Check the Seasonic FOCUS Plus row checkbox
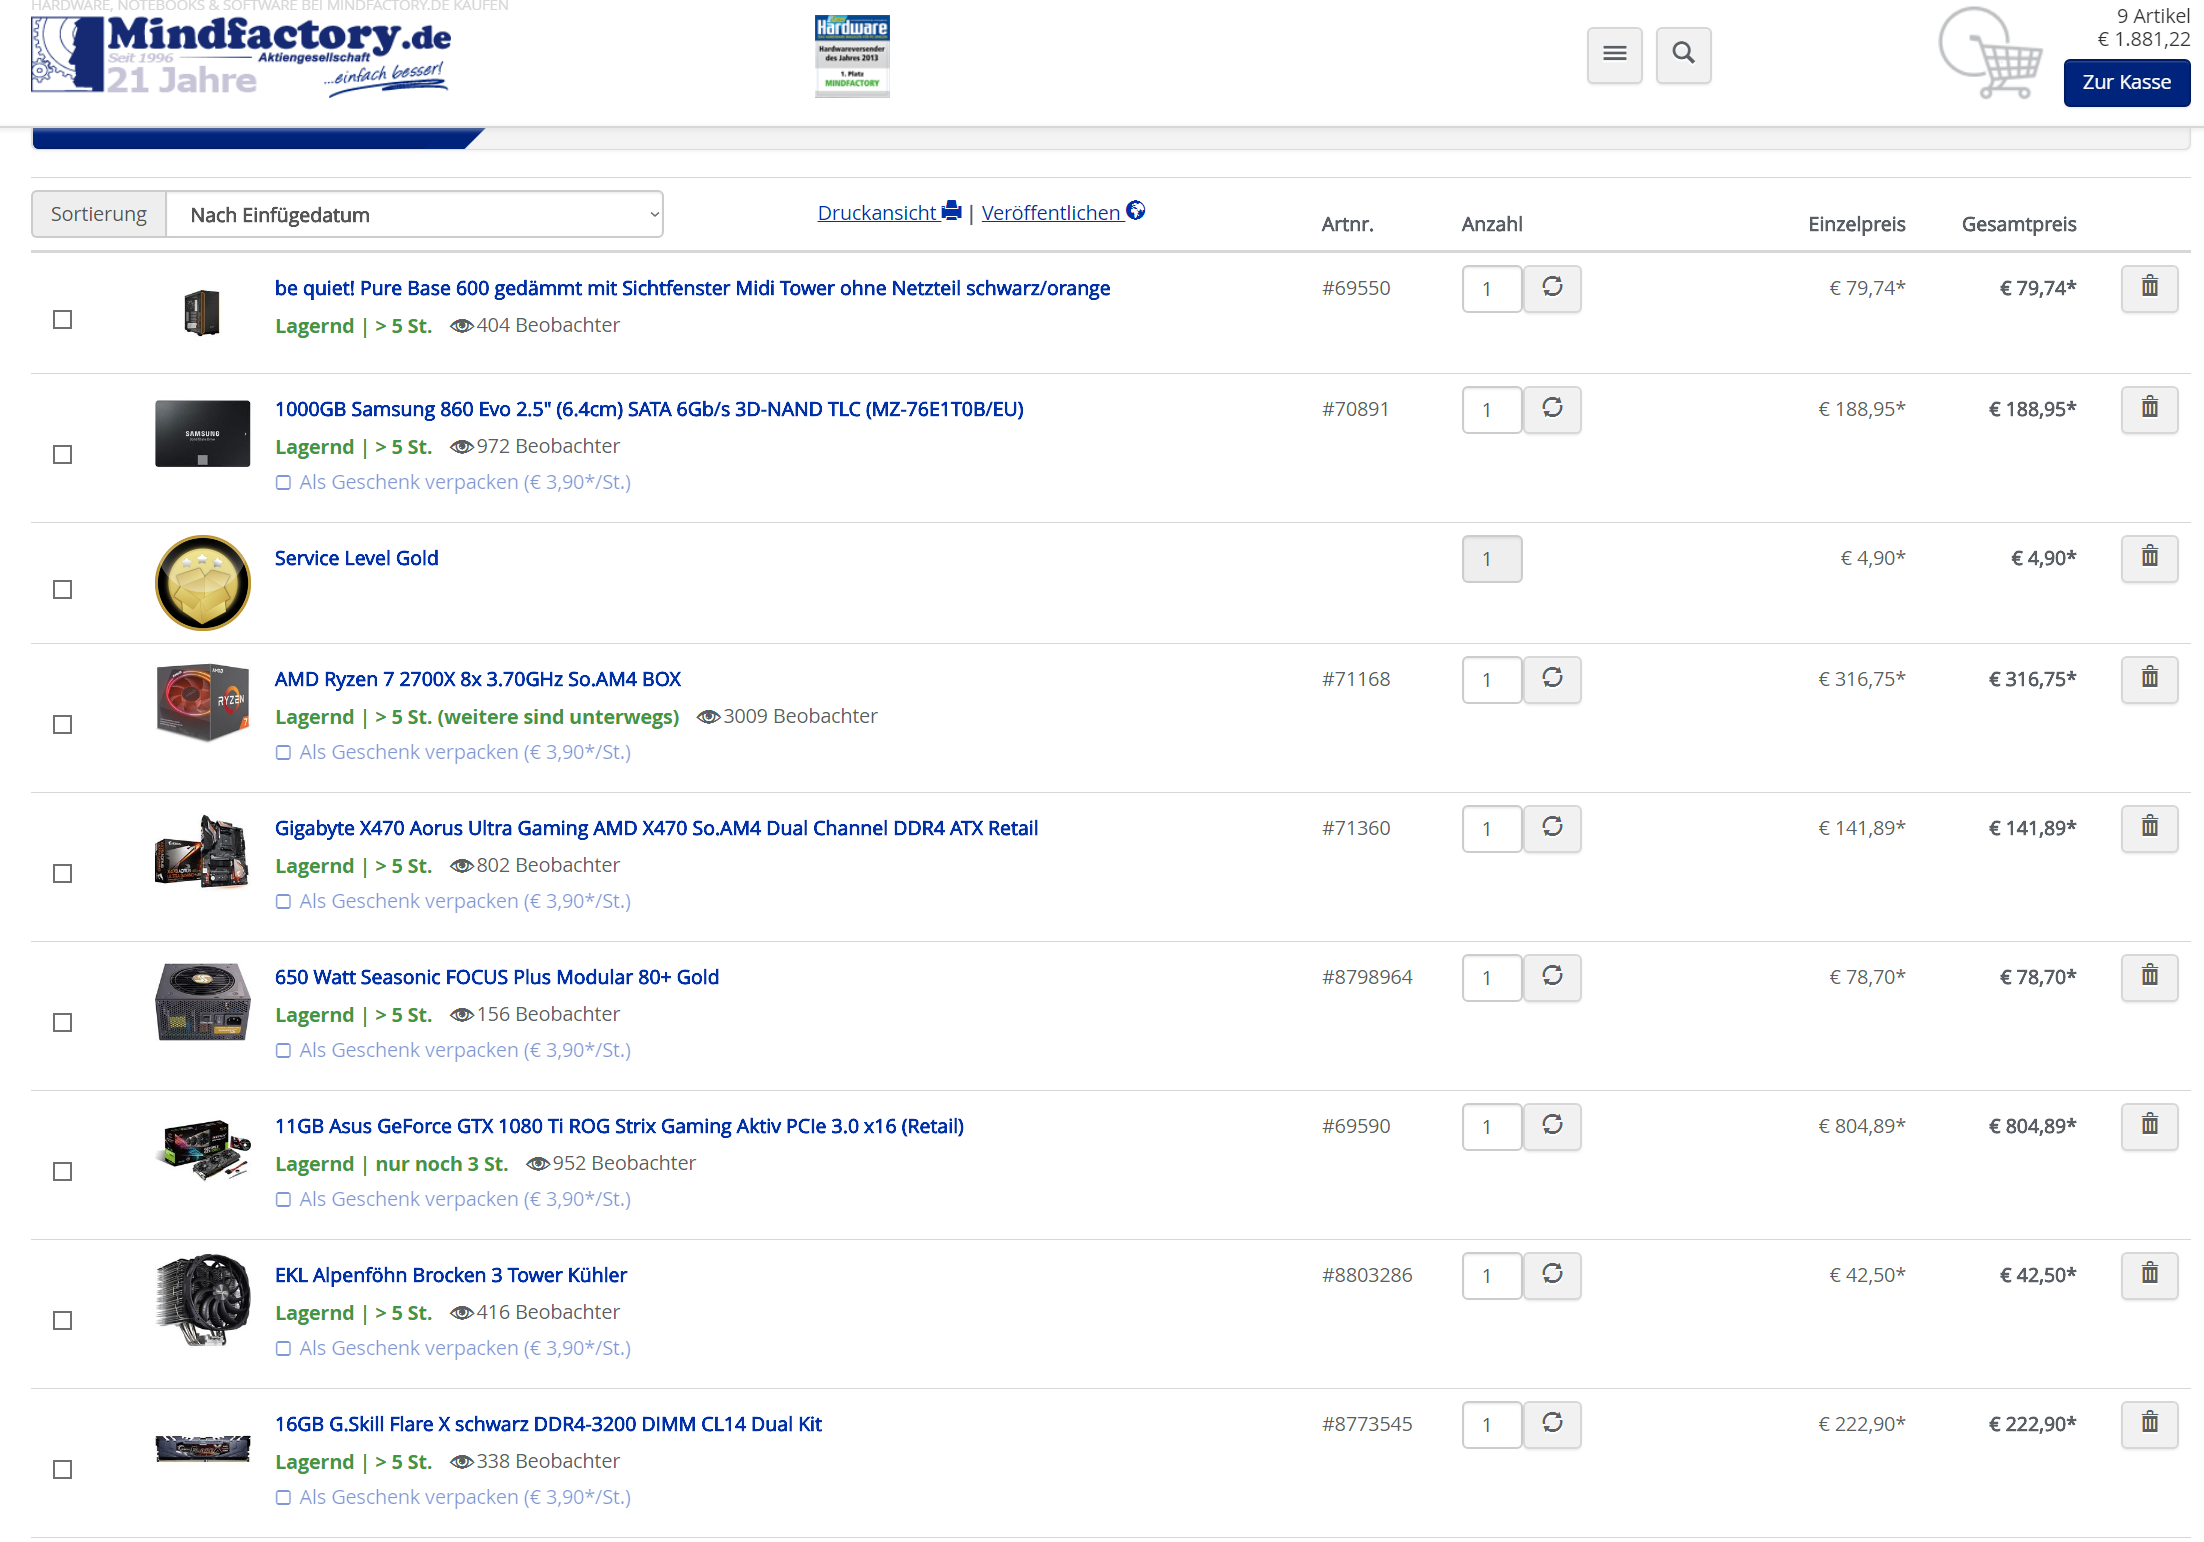Viewport: 2204px width, 1542px height. [x=62, y=1023]
